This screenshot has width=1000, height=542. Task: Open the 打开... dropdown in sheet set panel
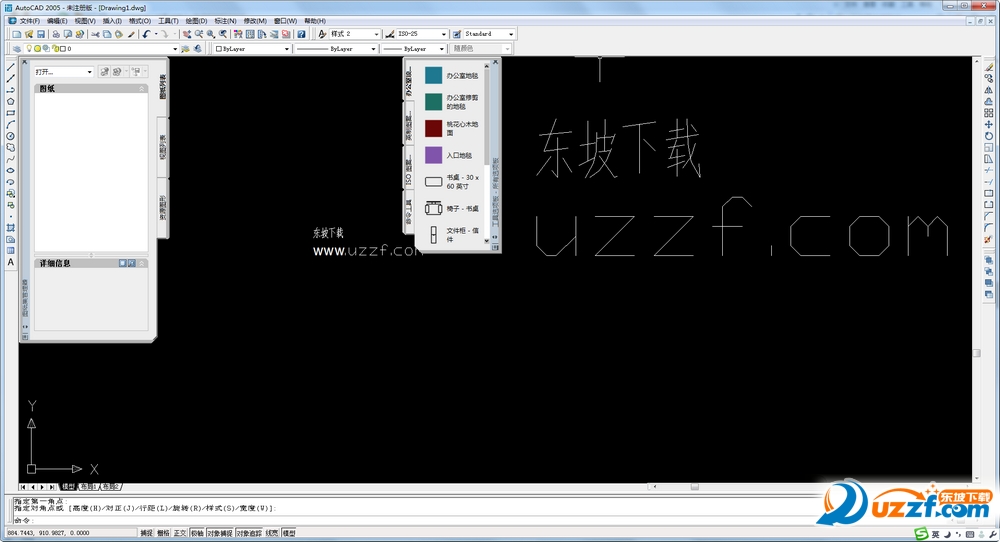point(64,72)
